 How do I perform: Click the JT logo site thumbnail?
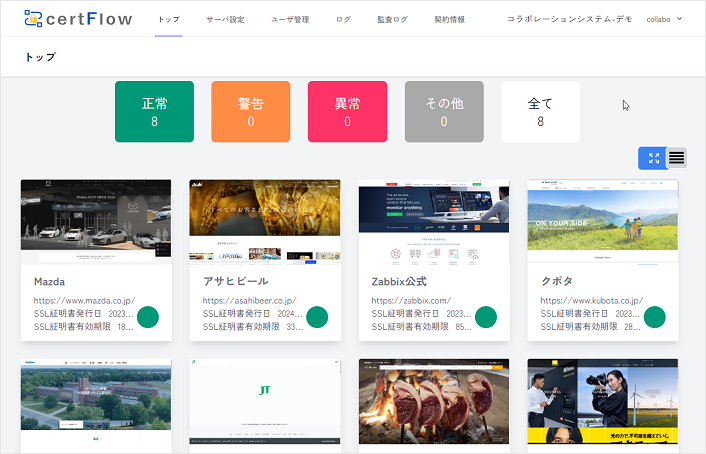(265, 402)
